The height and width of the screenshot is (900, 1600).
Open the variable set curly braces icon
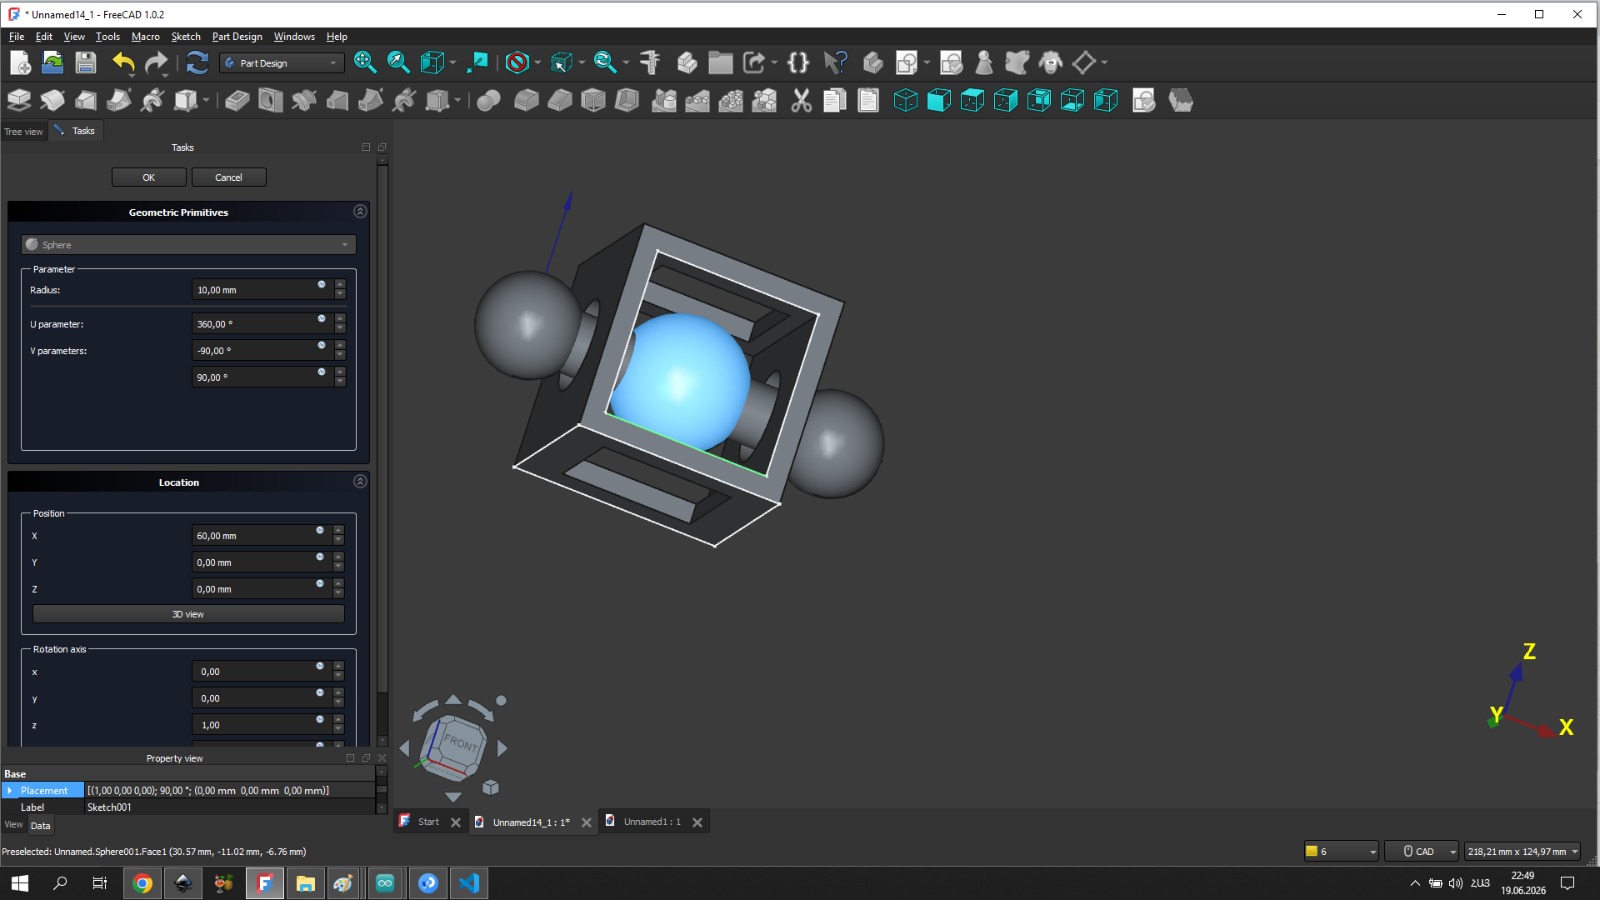coord(798,63)
